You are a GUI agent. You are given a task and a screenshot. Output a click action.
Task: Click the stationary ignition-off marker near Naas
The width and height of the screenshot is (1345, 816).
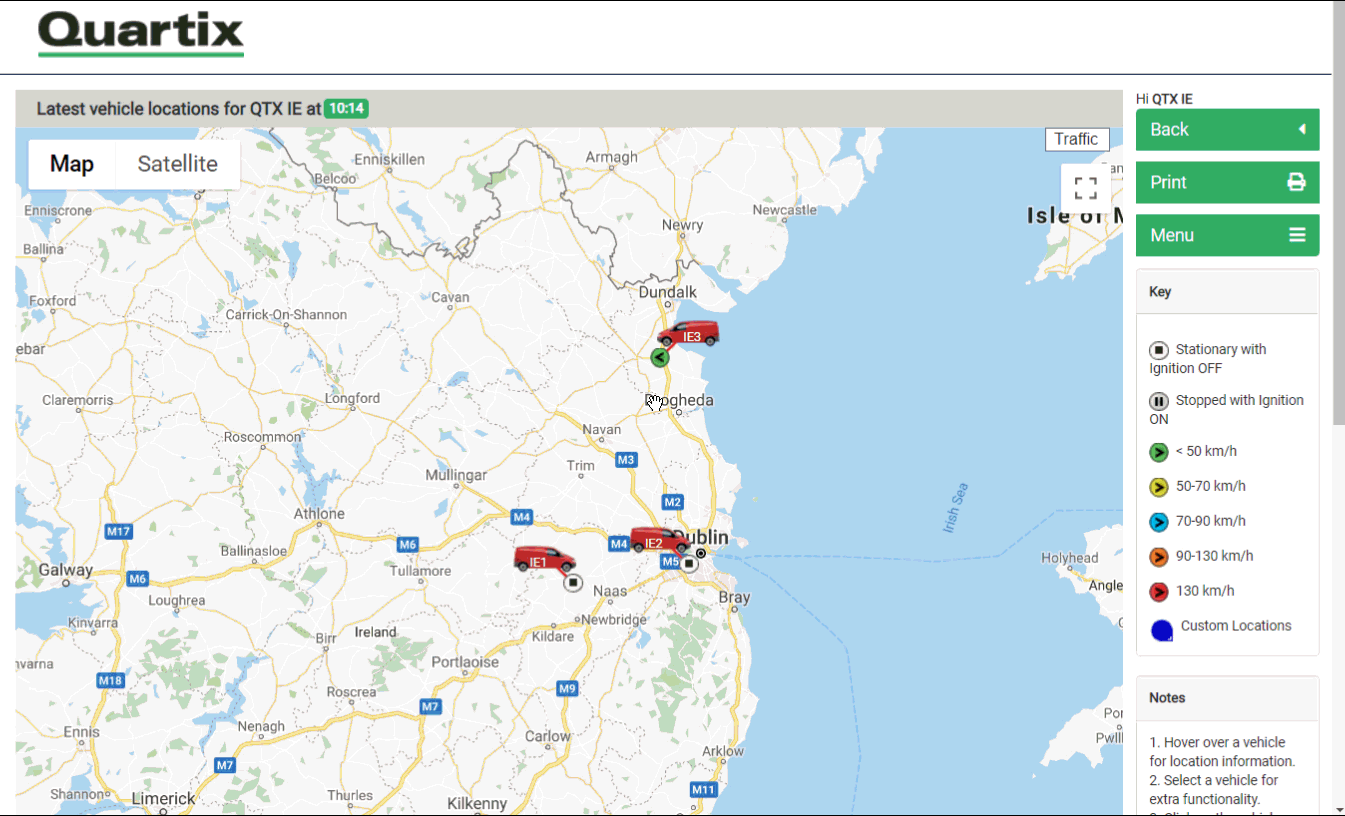click(573, 582)
